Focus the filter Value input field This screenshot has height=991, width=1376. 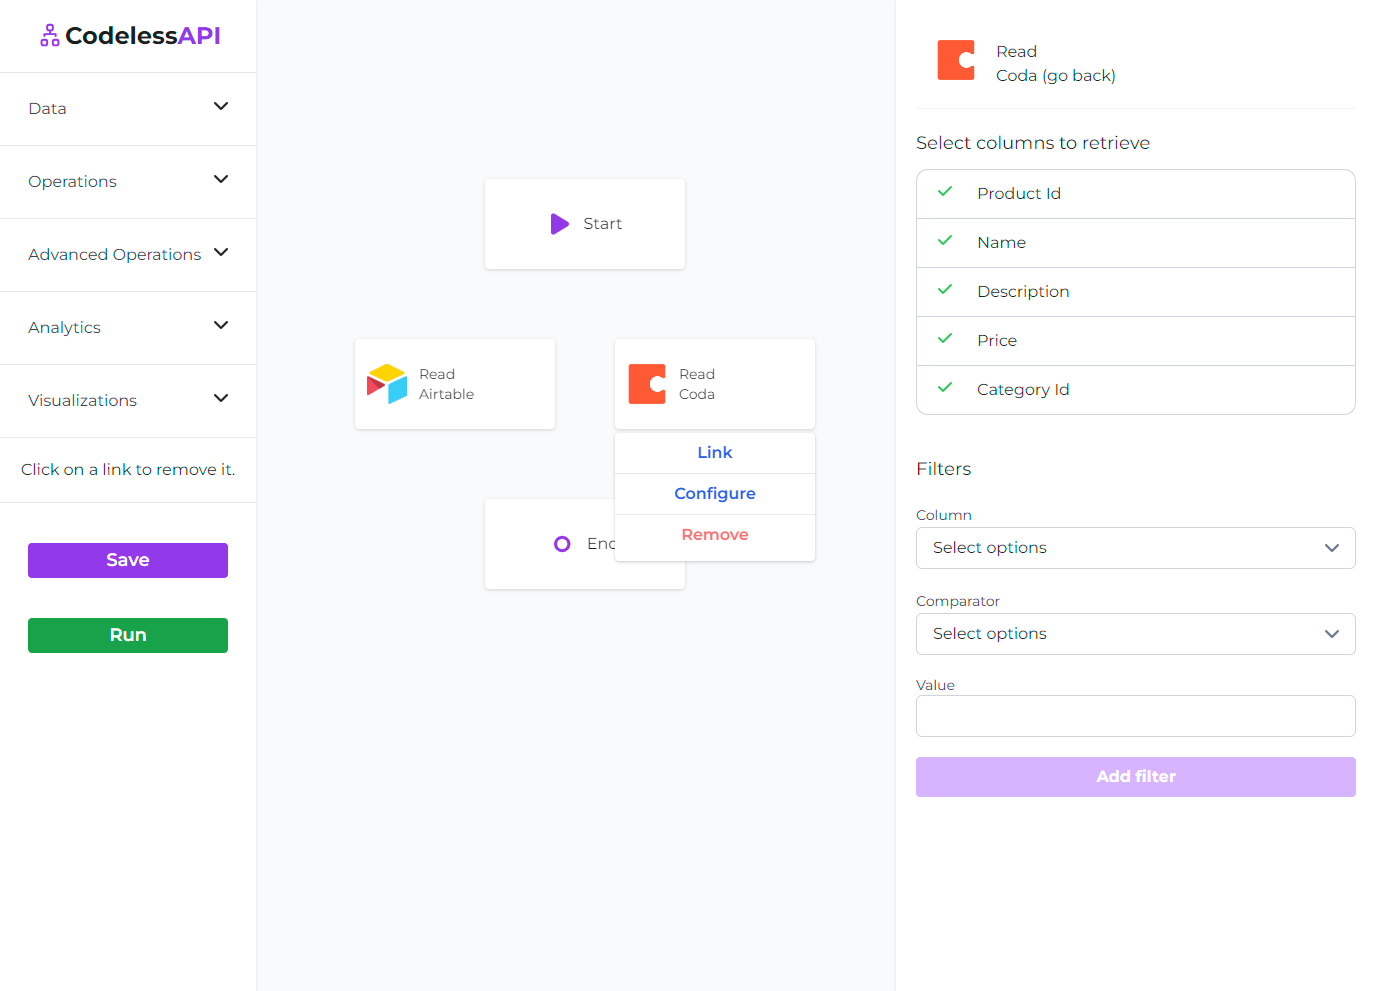pos(1136,716)
